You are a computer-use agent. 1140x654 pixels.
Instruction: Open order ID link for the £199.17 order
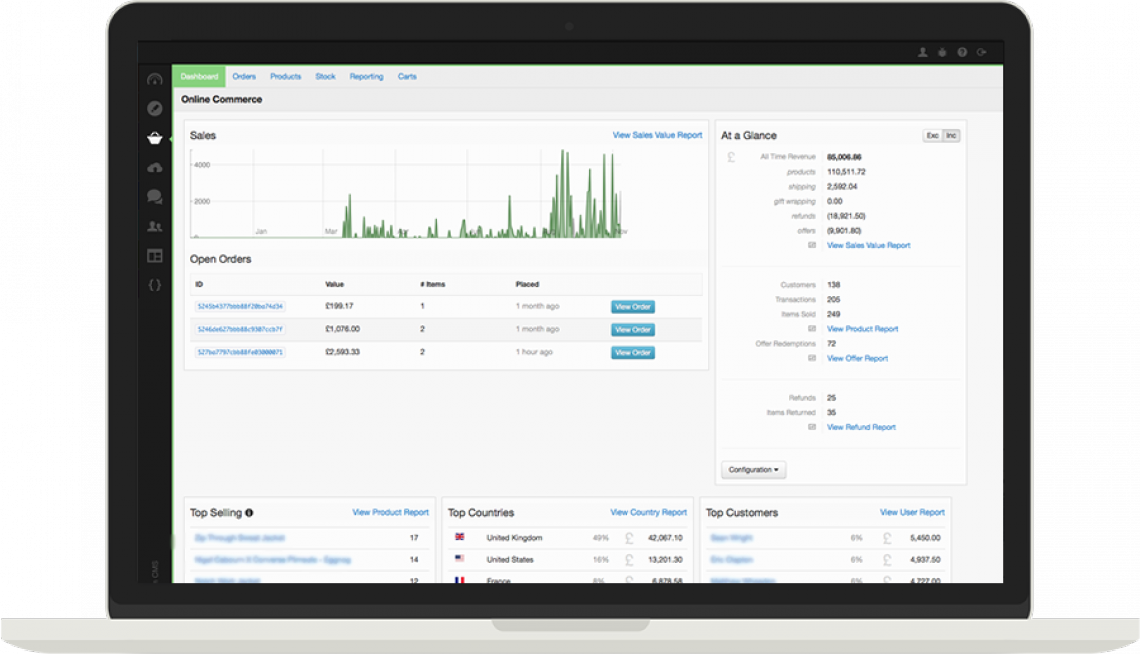click(240, 307)
